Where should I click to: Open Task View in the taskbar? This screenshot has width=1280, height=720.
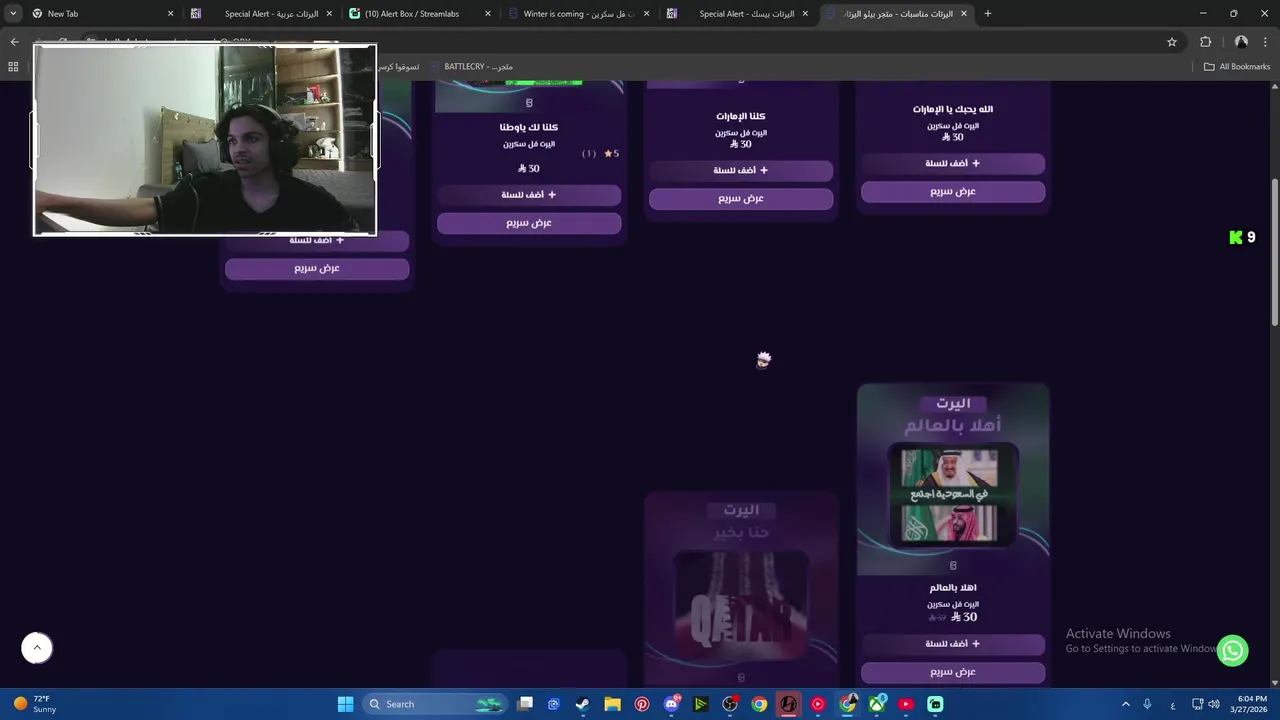525,704
